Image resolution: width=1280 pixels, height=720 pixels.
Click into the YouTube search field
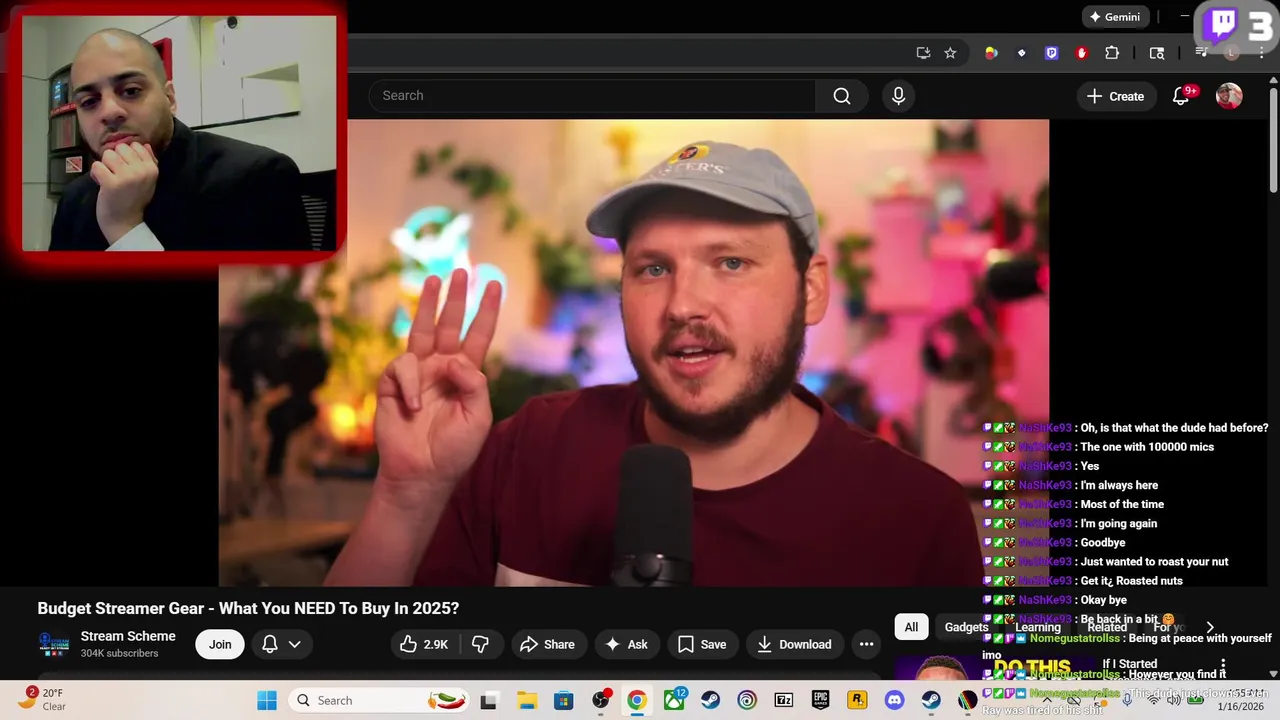pos(592,96)
